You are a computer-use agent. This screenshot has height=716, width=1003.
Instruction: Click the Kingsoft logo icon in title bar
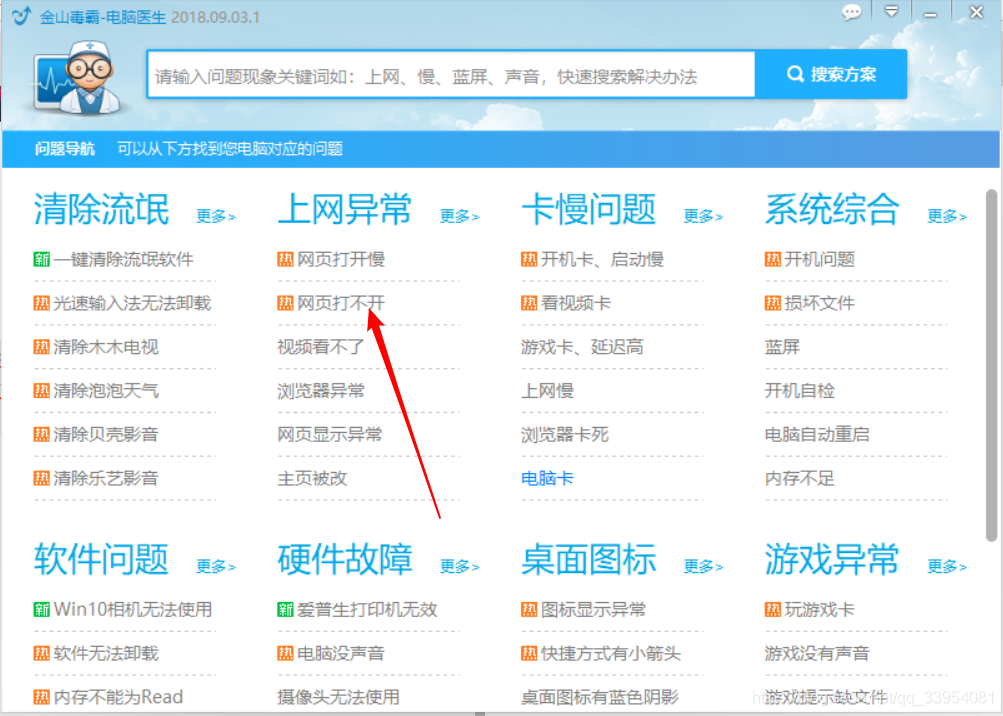click(x=20, y=15)
